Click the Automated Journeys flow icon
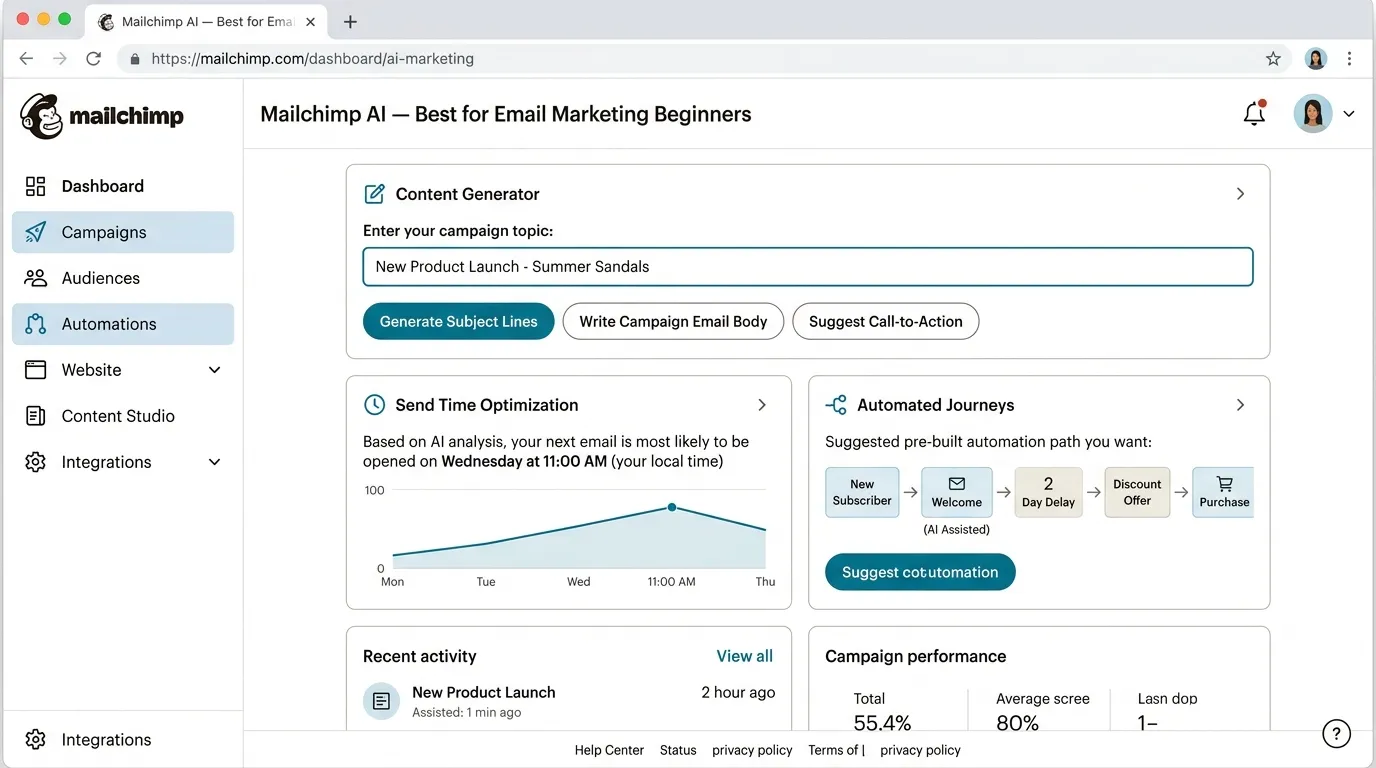Image resolution: width=1376 pixels, height=768 pixels. (x=836, y=405)
